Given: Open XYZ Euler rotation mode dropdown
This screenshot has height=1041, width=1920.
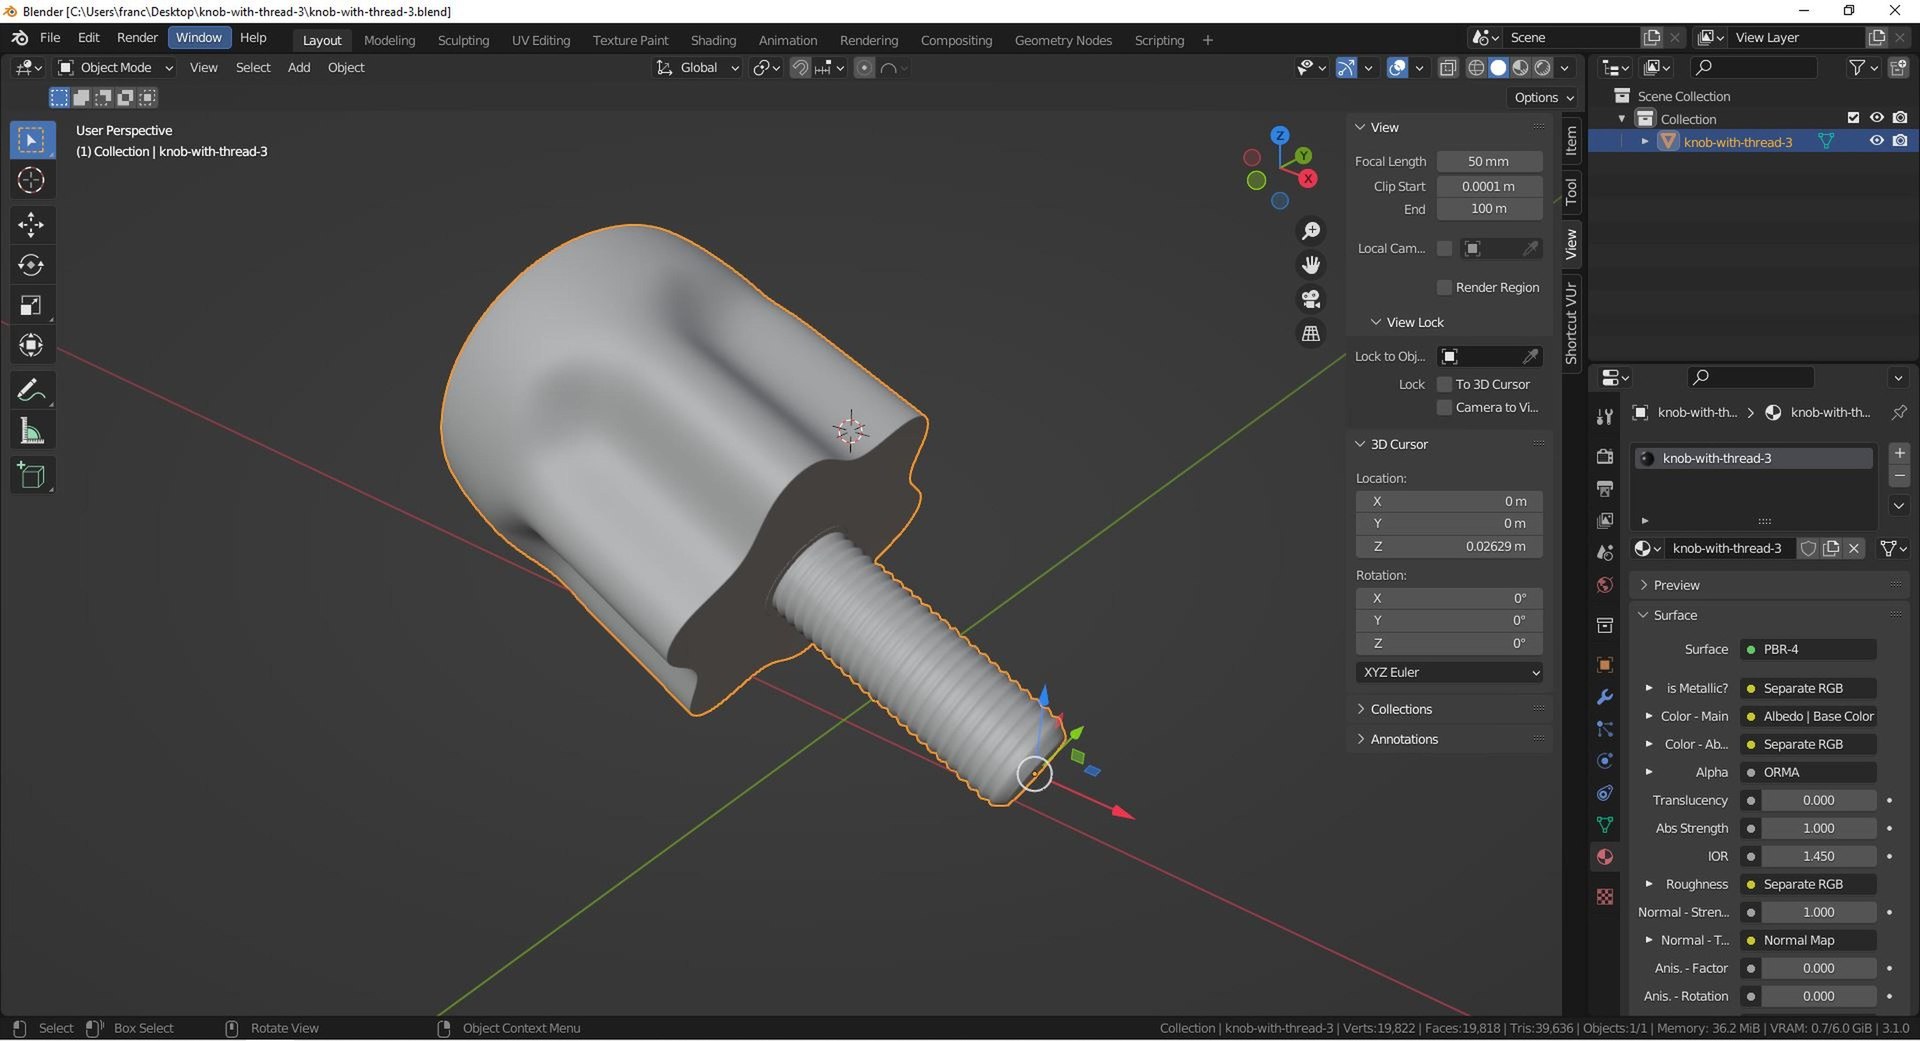Looking at the screenshot, I should click(1449, 673).
